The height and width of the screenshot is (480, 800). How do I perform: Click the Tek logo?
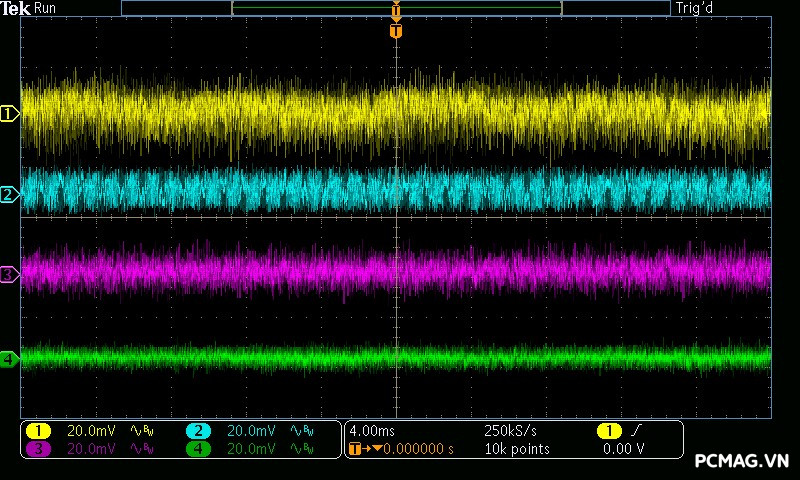pos(14,9)
